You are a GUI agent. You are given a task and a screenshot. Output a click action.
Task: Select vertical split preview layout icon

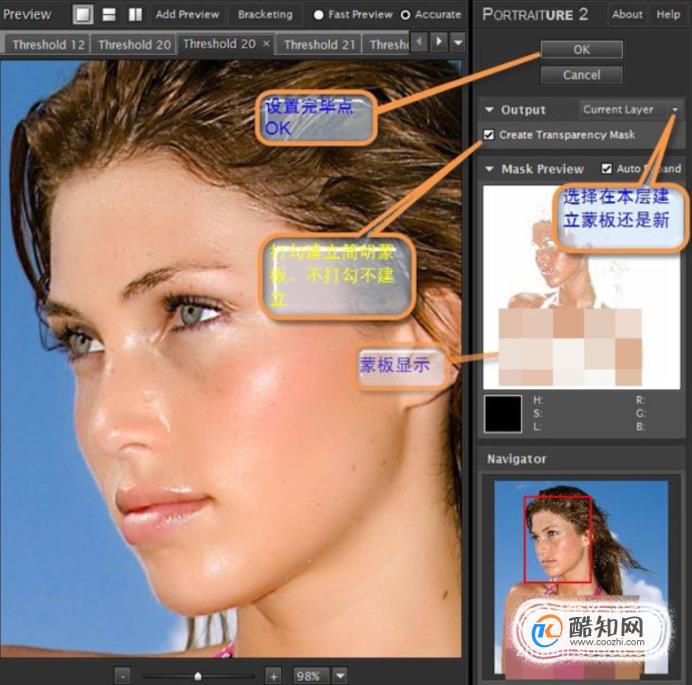point(135,14)
